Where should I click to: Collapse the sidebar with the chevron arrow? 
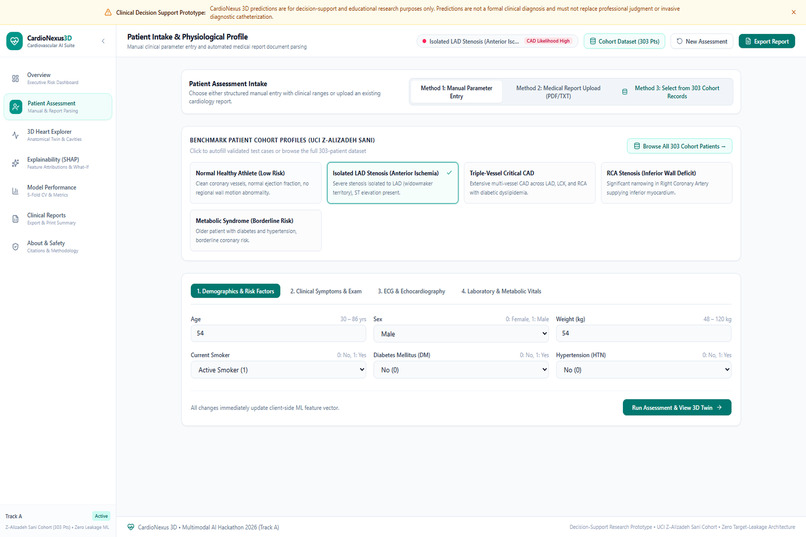tap(103, 41)
